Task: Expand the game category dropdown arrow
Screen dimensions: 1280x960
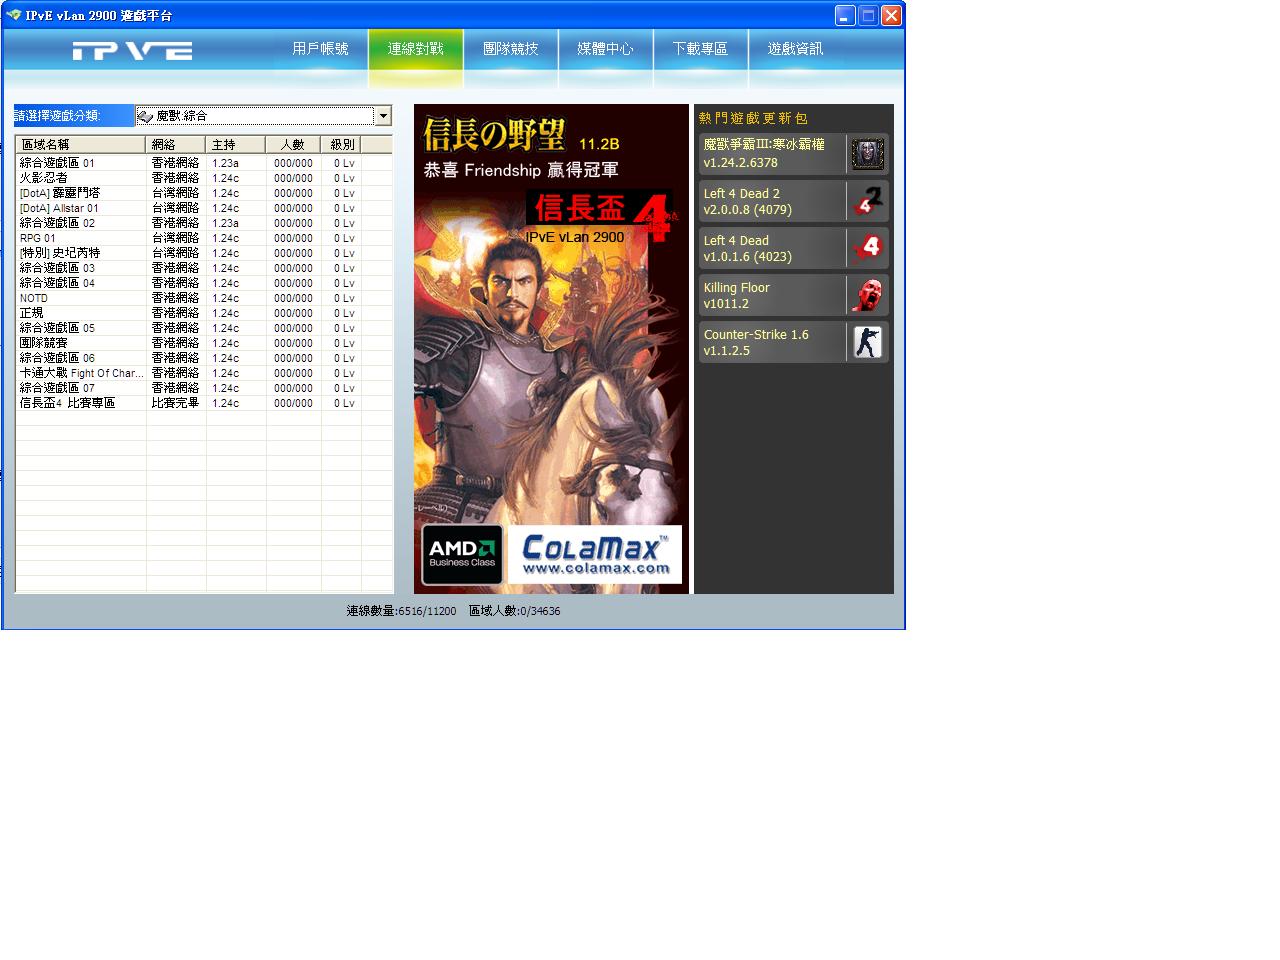Action: pos(382,116)
